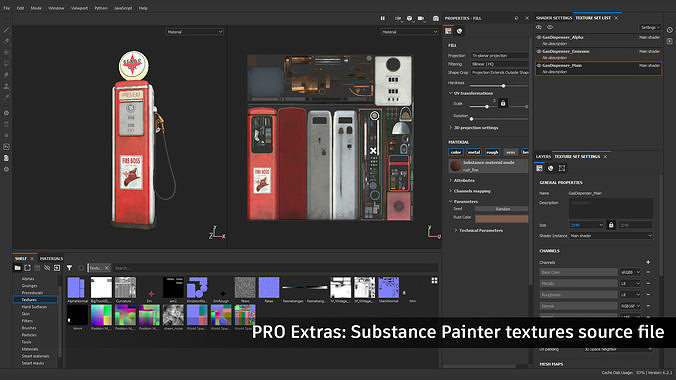Select the rust_fine substance material thumbnail

tap(455, 166)
